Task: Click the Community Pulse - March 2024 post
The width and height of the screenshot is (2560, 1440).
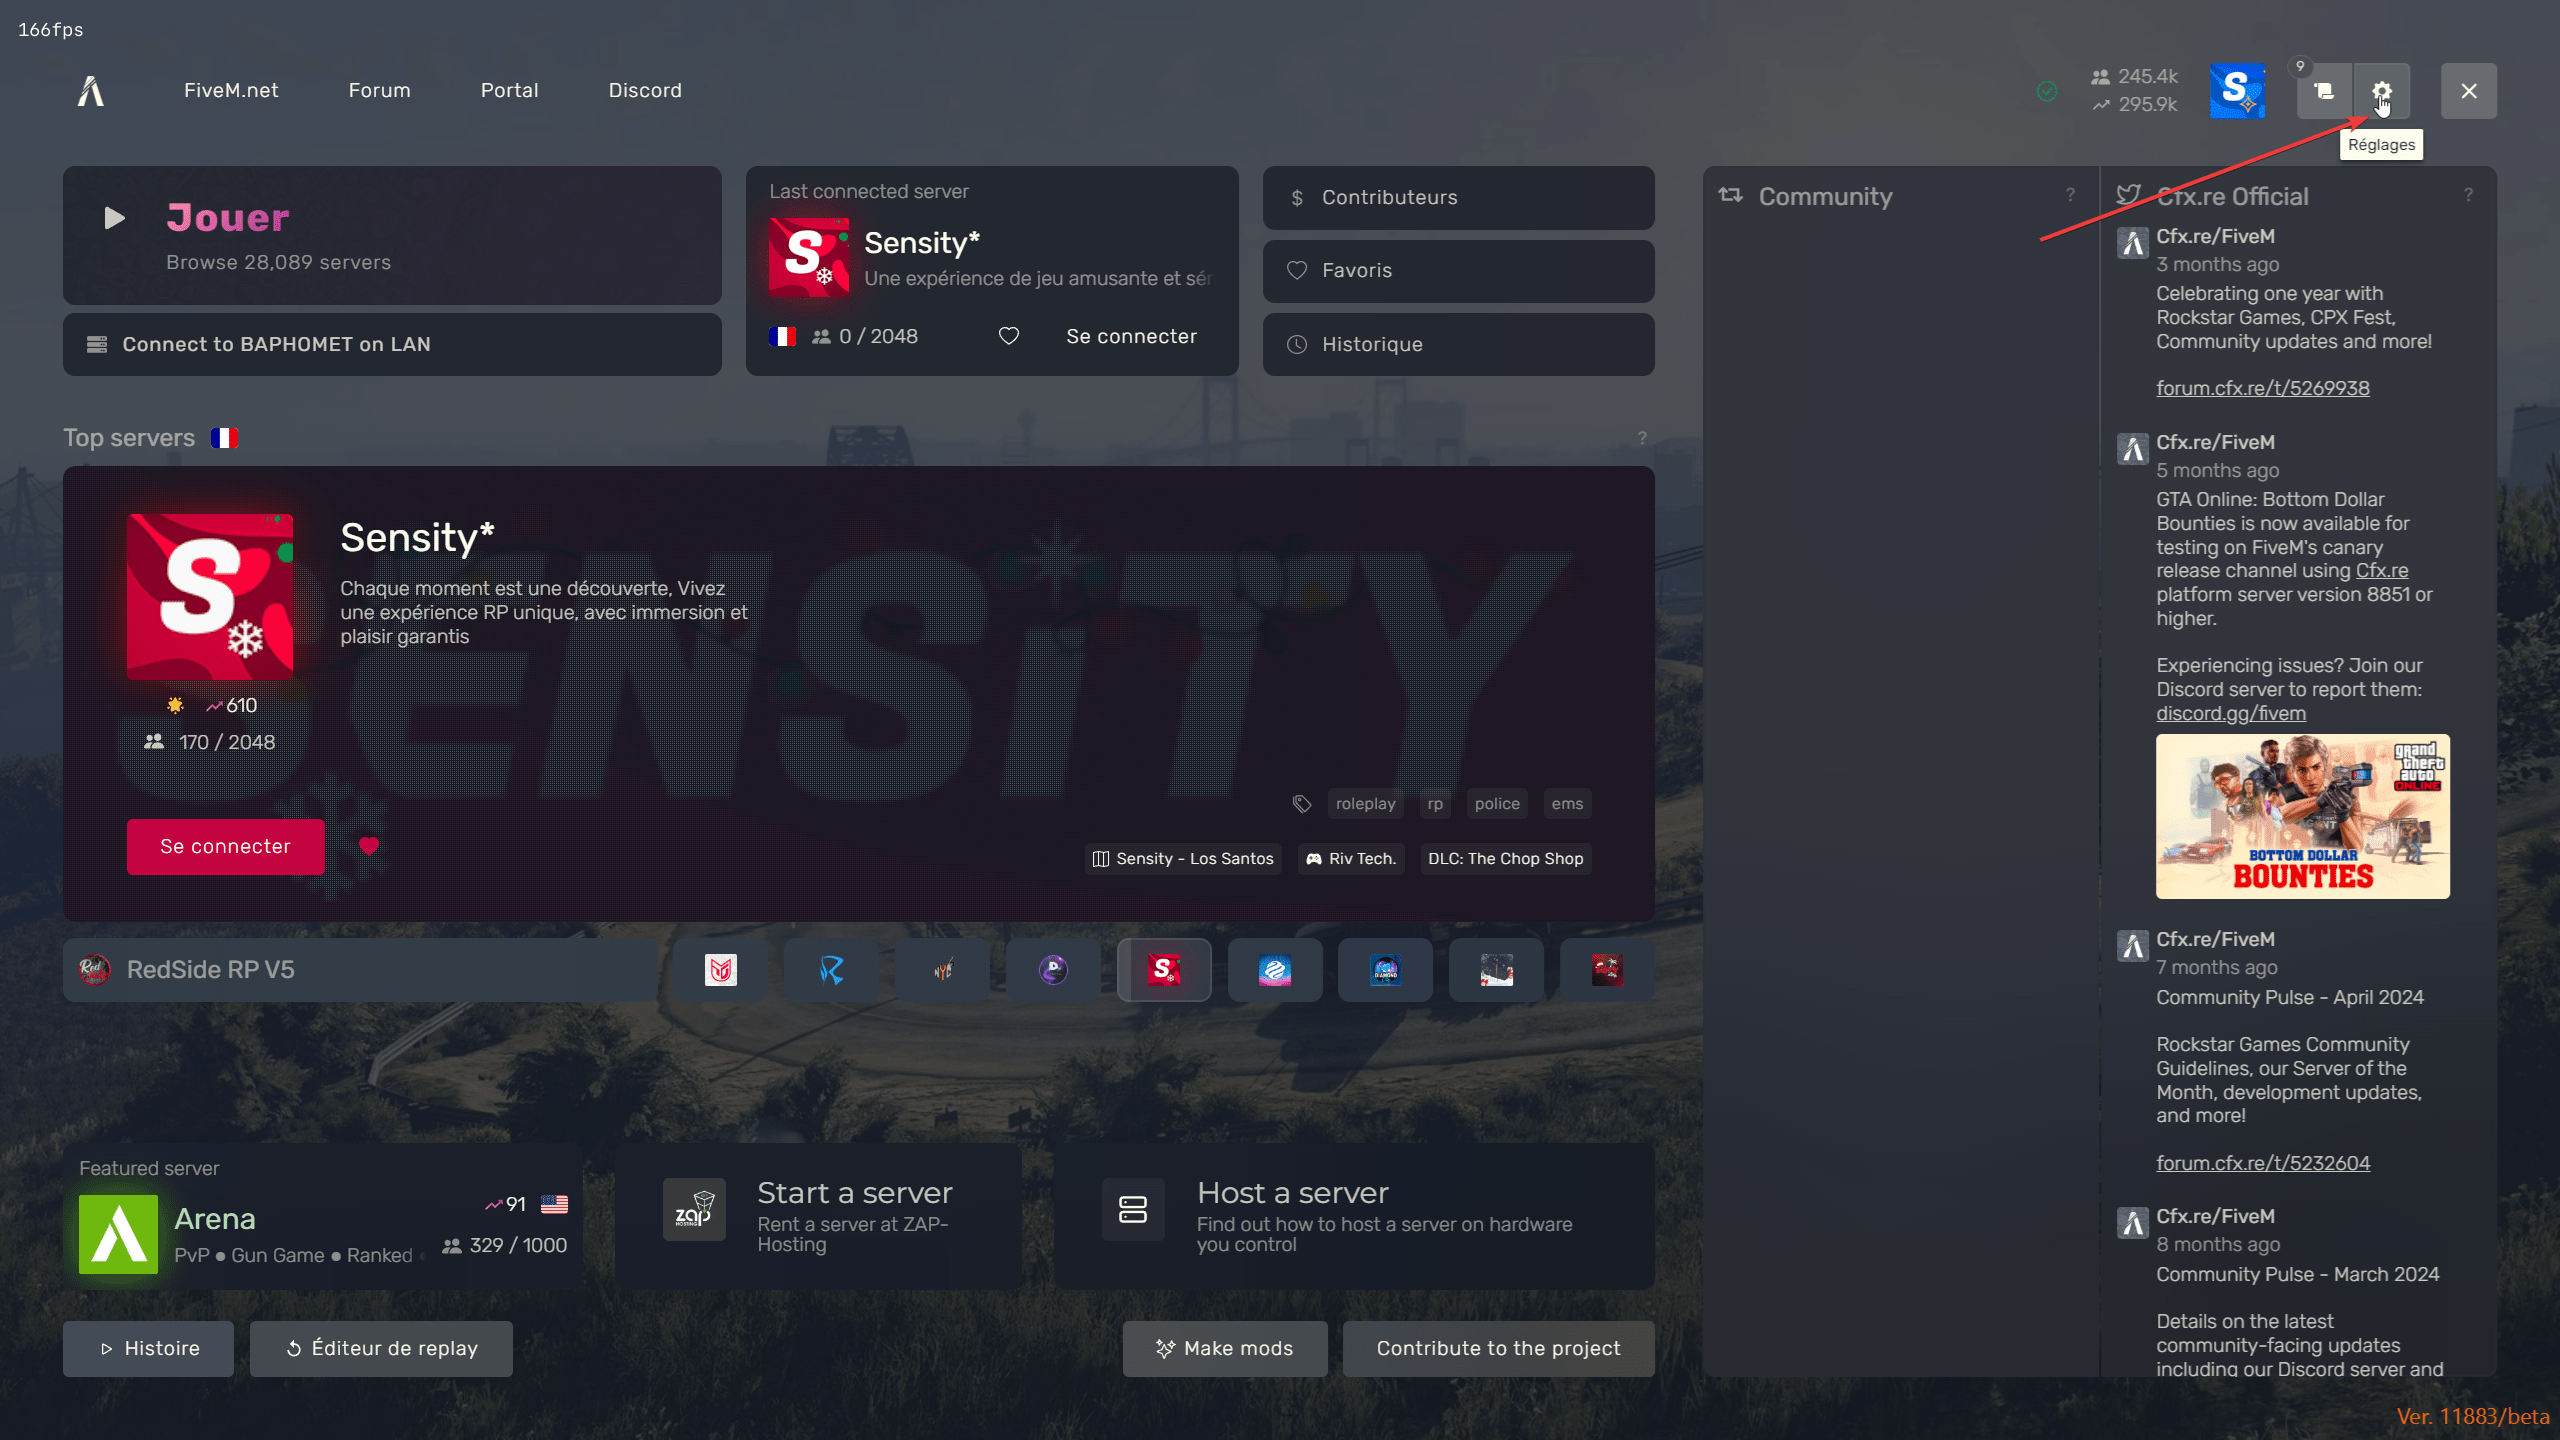Action: click(x=2297, y=1275)
